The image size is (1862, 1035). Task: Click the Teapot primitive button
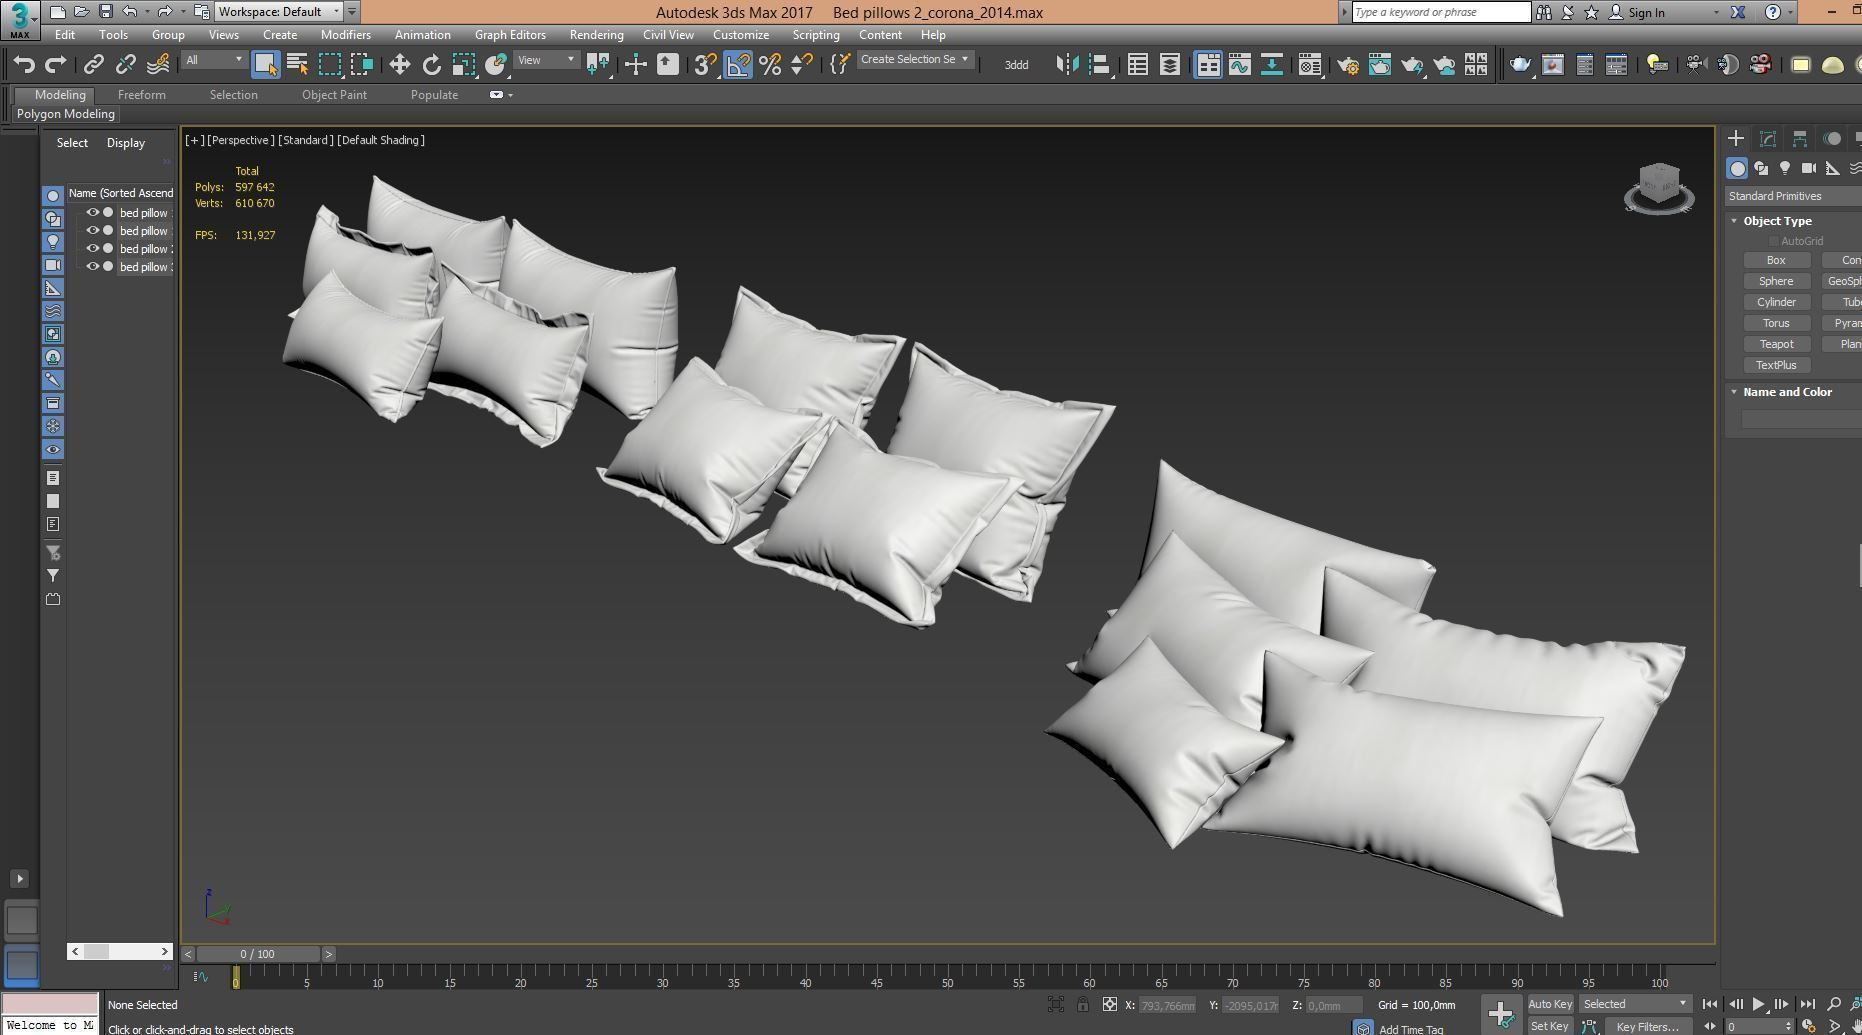pyautogui.click(x=1776, y=344)
